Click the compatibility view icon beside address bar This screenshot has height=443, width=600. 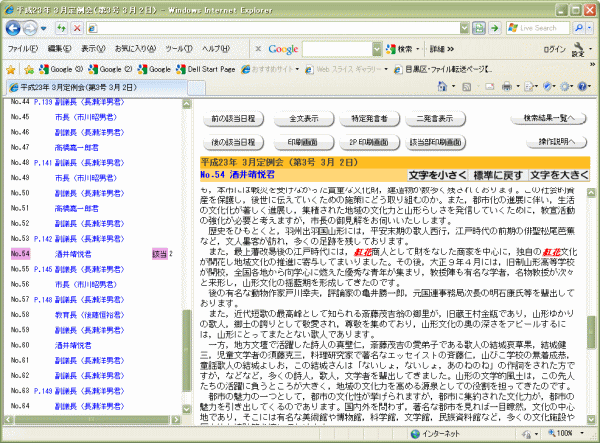[x=479, y=28]
